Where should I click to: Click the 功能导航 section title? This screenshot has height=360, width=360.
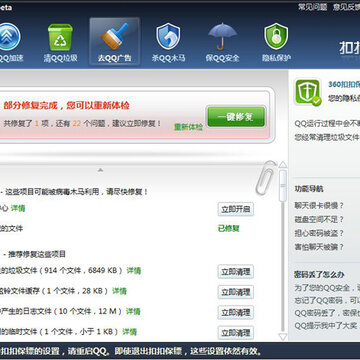pyautogui.click(x=309, y=189)
